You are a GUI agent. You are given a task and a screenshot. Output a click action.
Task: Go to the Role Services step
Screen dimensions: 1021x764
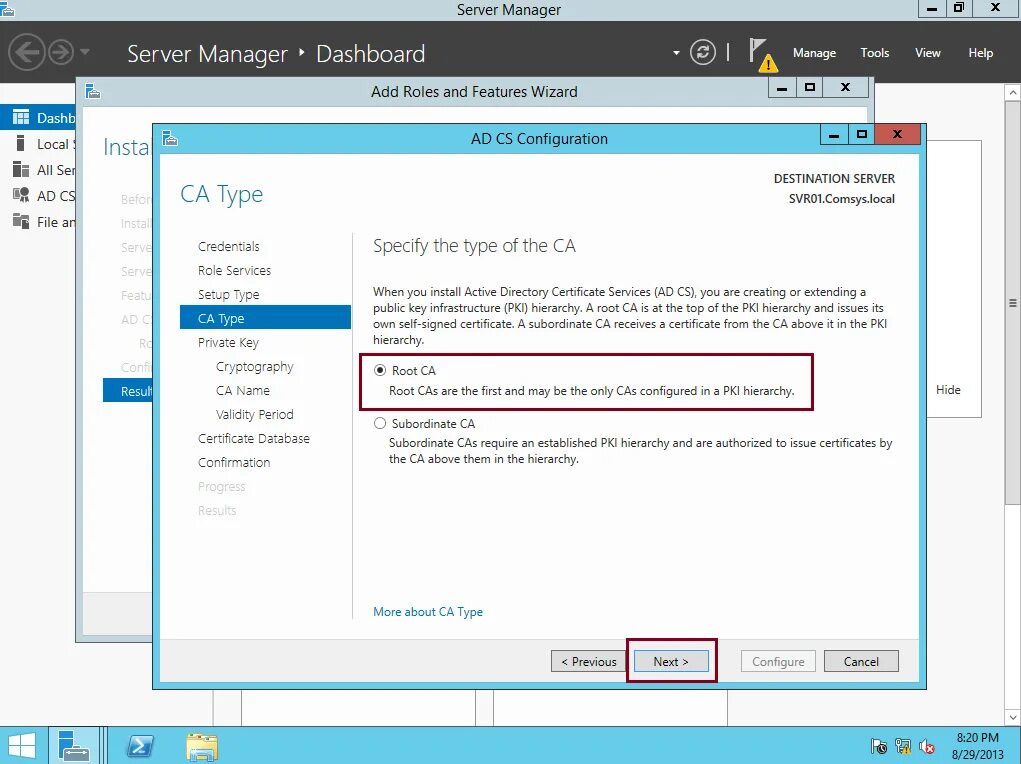click(234, 270)
